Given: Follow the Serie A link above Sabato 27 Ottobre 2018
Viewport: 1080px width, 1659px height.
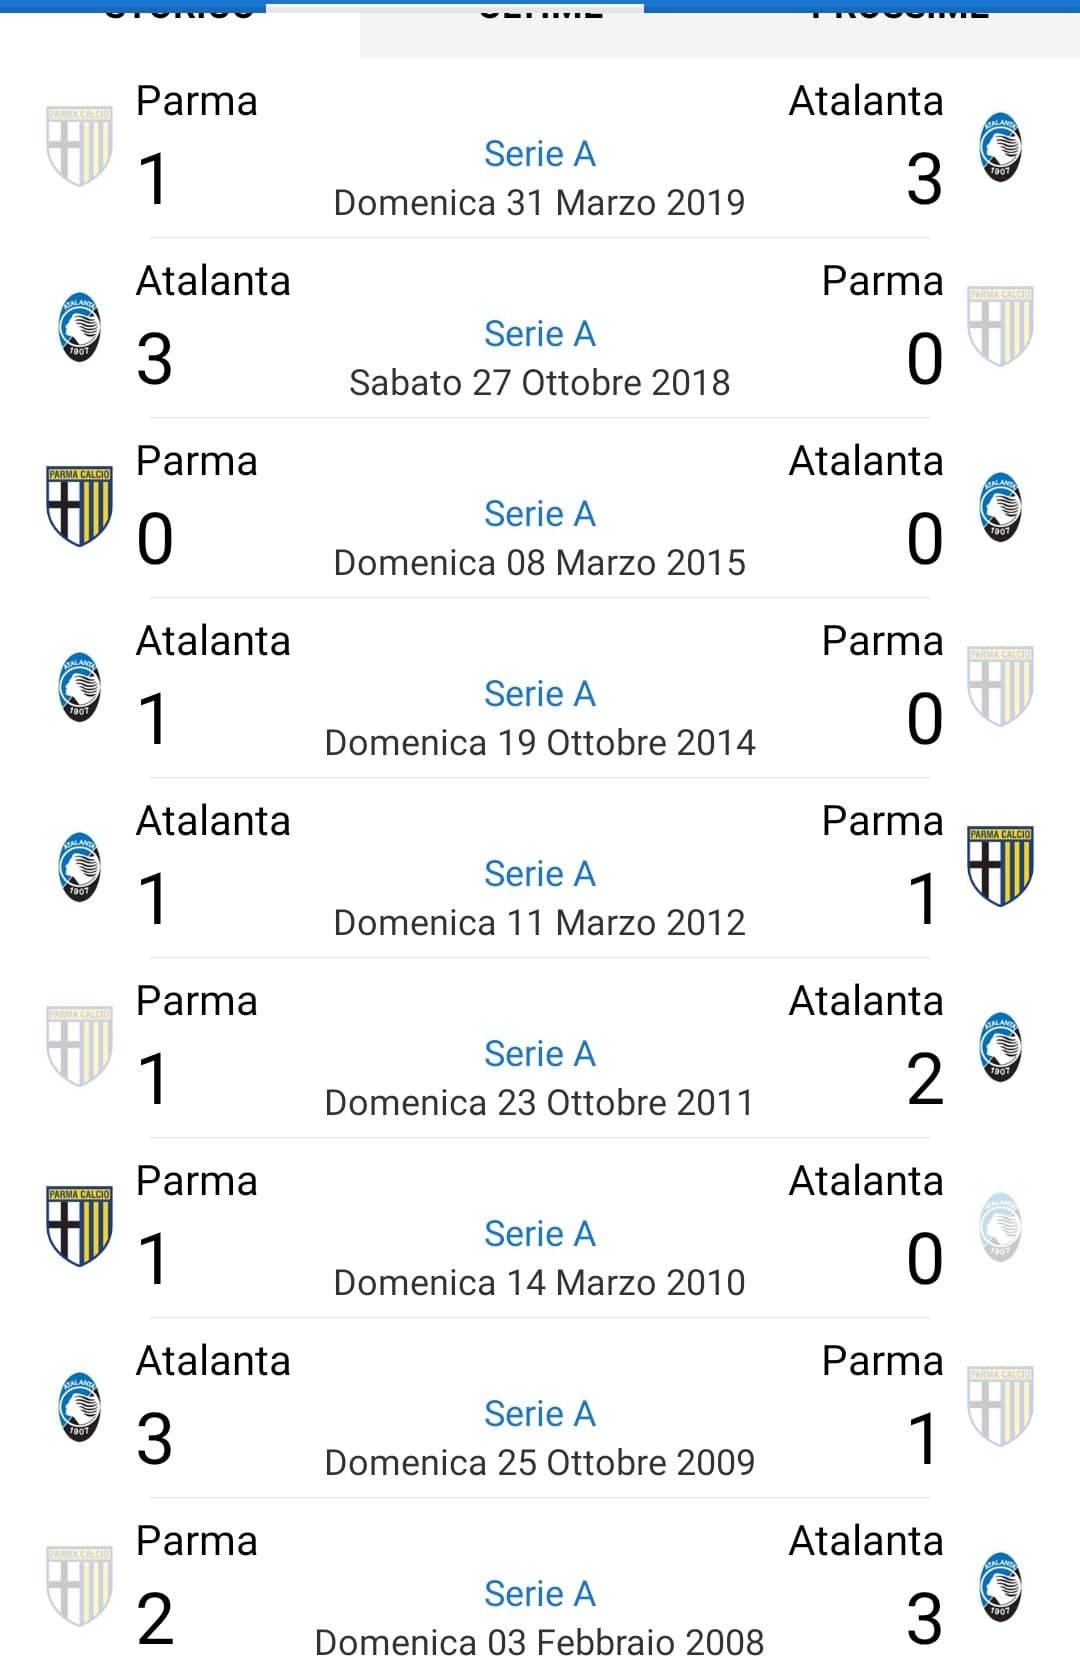Looking at the screenshot, I should (x=540, y=334).
